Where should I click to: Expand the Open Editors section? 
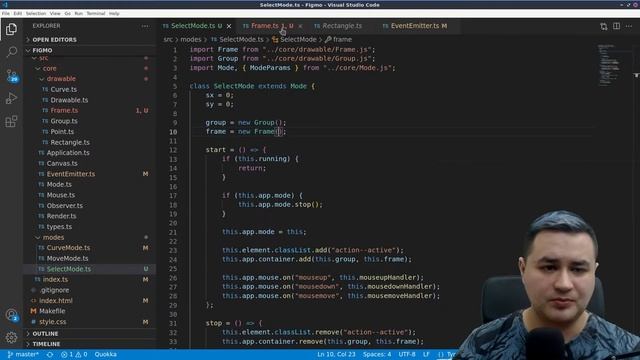90,40
